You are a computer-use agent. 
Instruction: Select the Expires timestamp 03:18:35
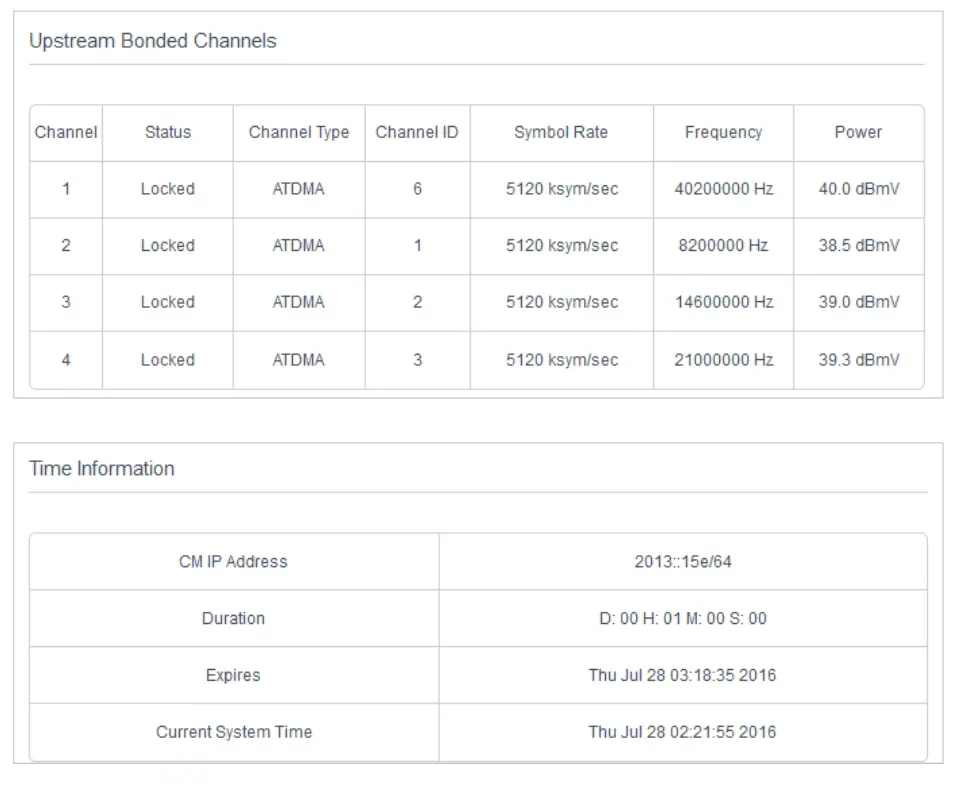(x=683, y=676)
